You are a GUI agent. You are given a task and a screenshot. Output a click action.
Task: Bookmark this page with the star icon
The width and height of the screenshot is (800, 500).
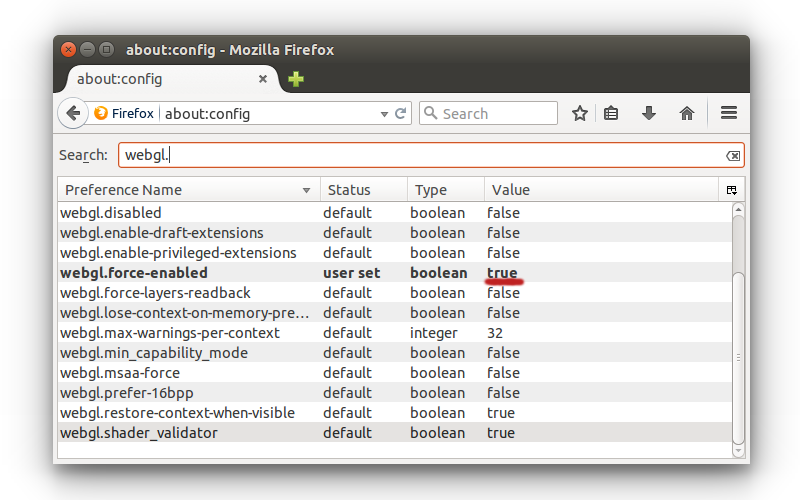[x=579, y=113]
